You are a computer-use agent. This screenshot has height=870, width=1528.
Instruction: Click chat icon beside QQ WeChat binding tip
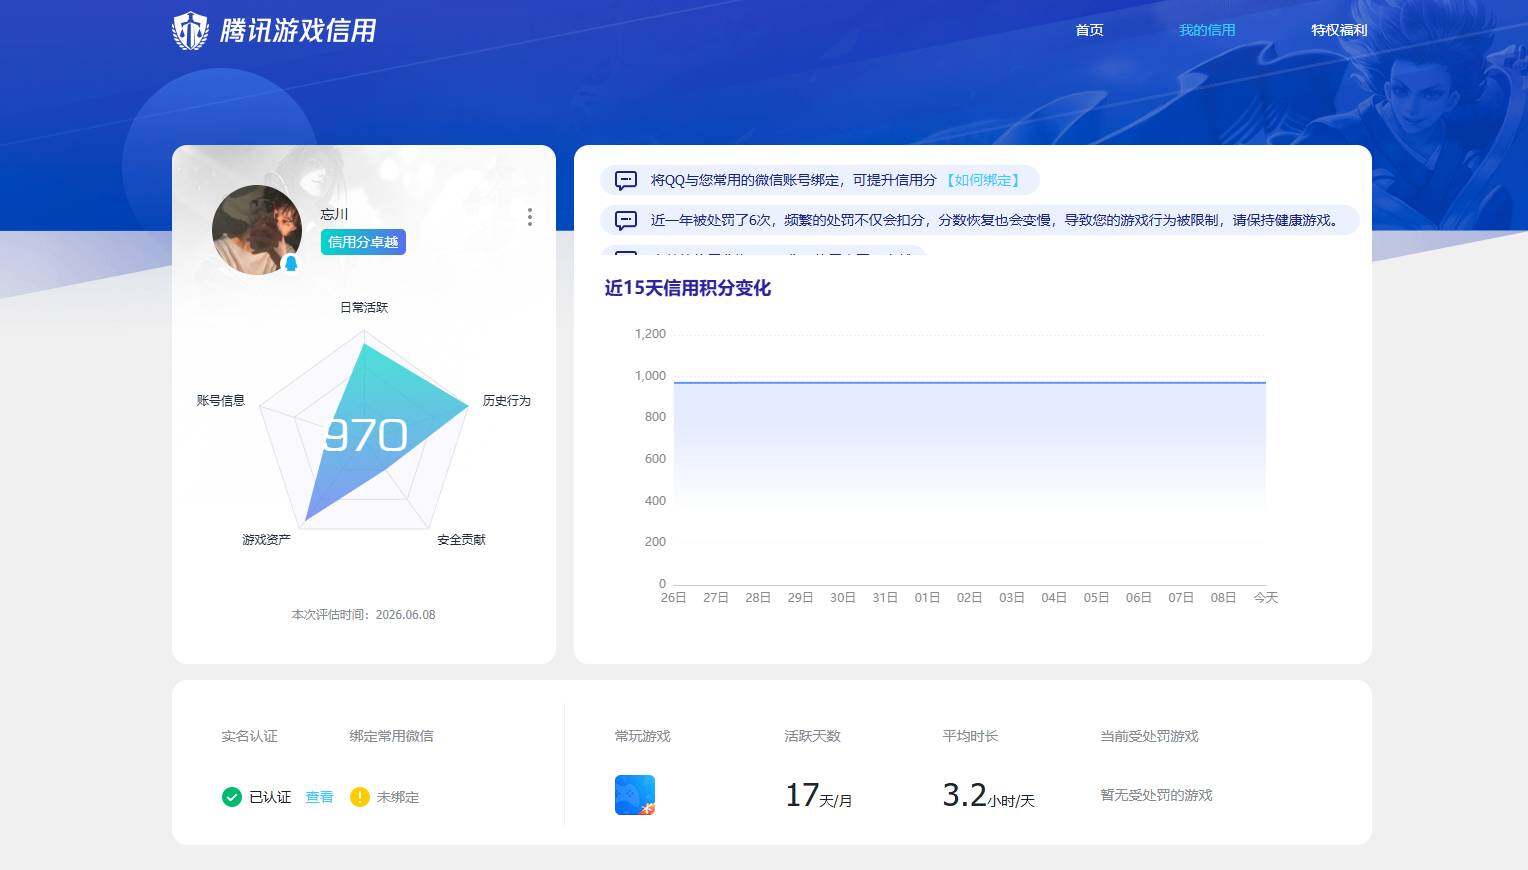626,180
